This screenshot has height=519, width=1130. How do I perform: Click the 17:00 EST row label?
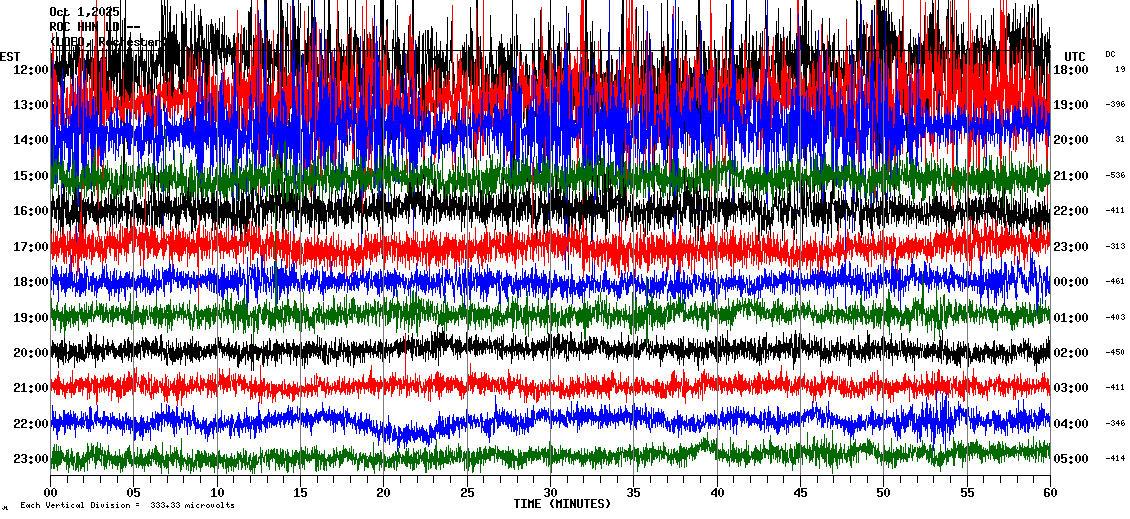tap(31, 247)
